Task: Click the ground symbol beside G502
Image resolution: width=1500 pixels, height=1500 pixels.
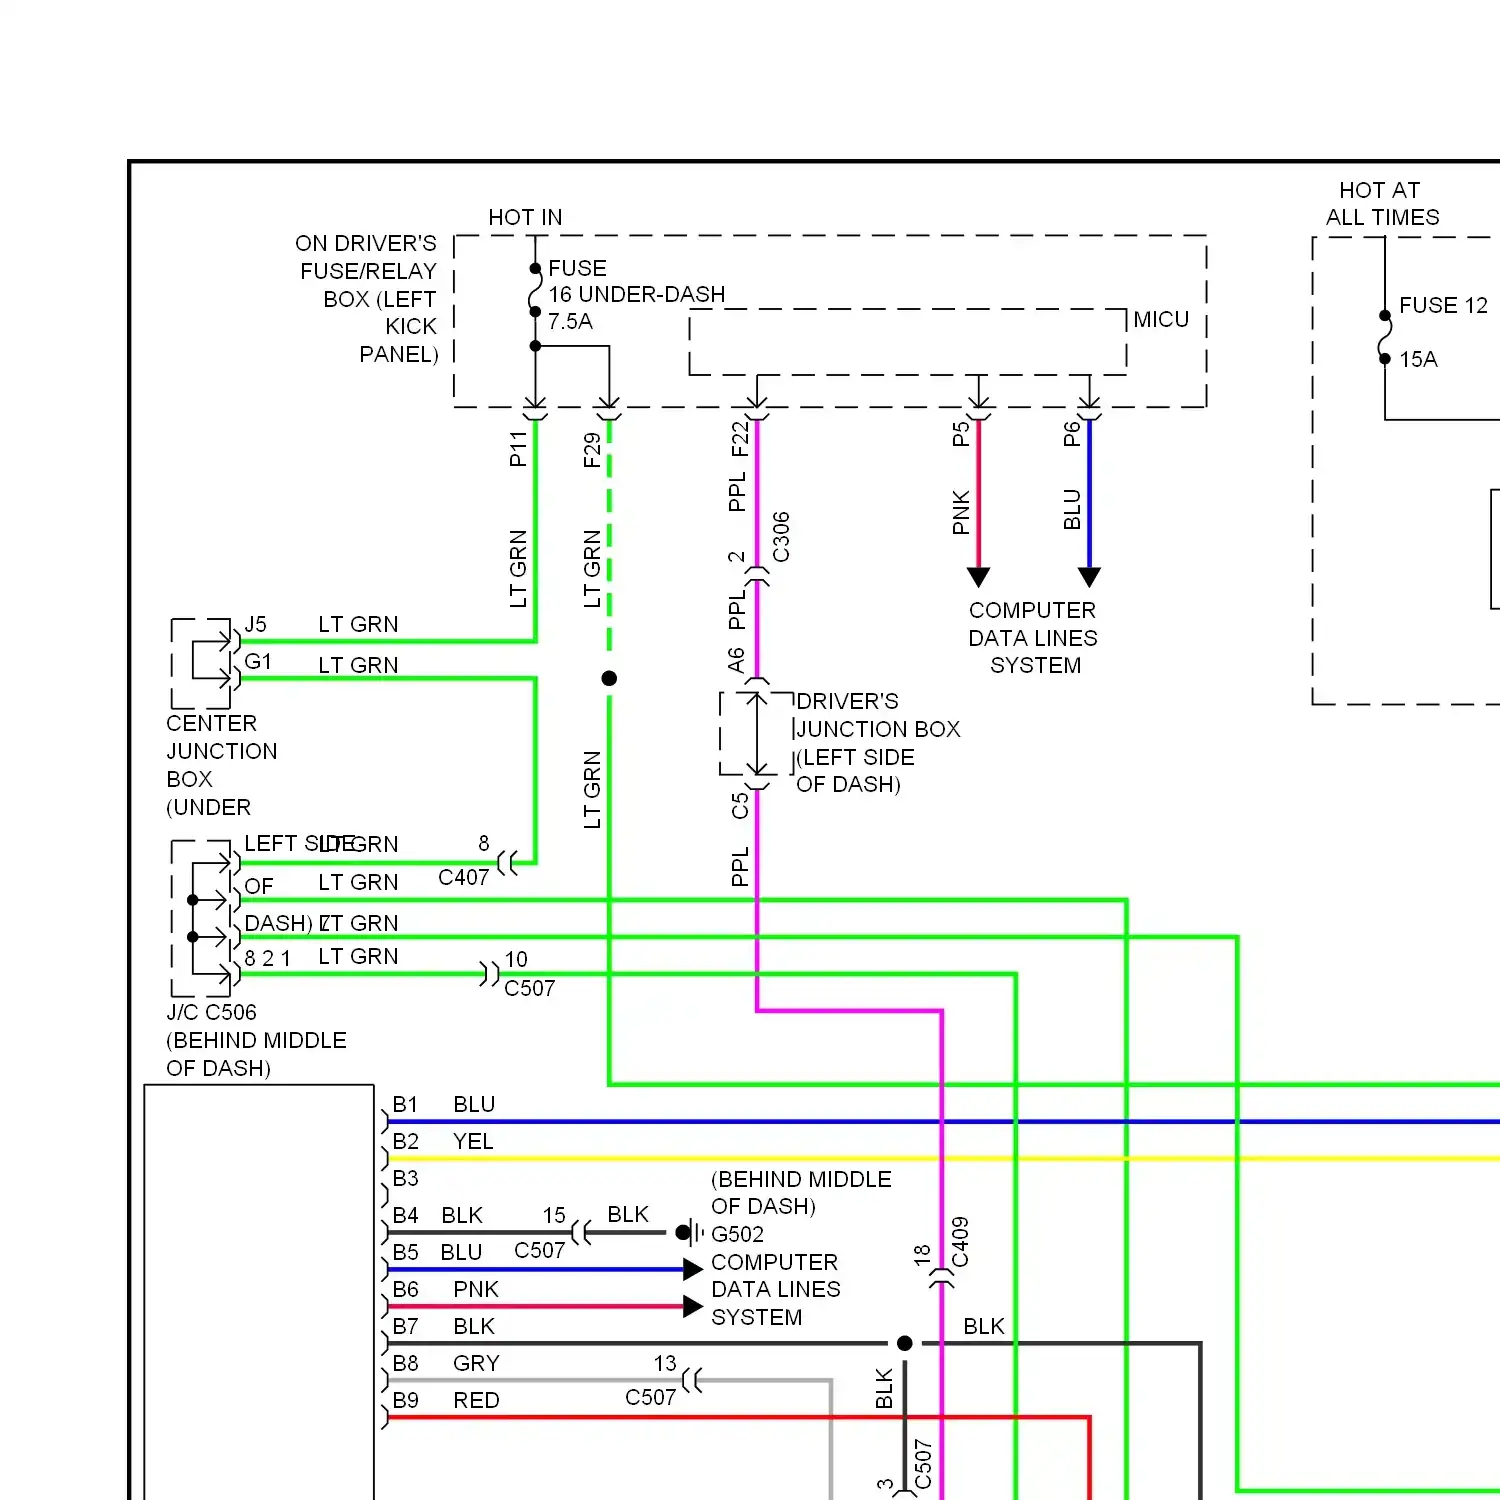Action: pos(690,1232)
